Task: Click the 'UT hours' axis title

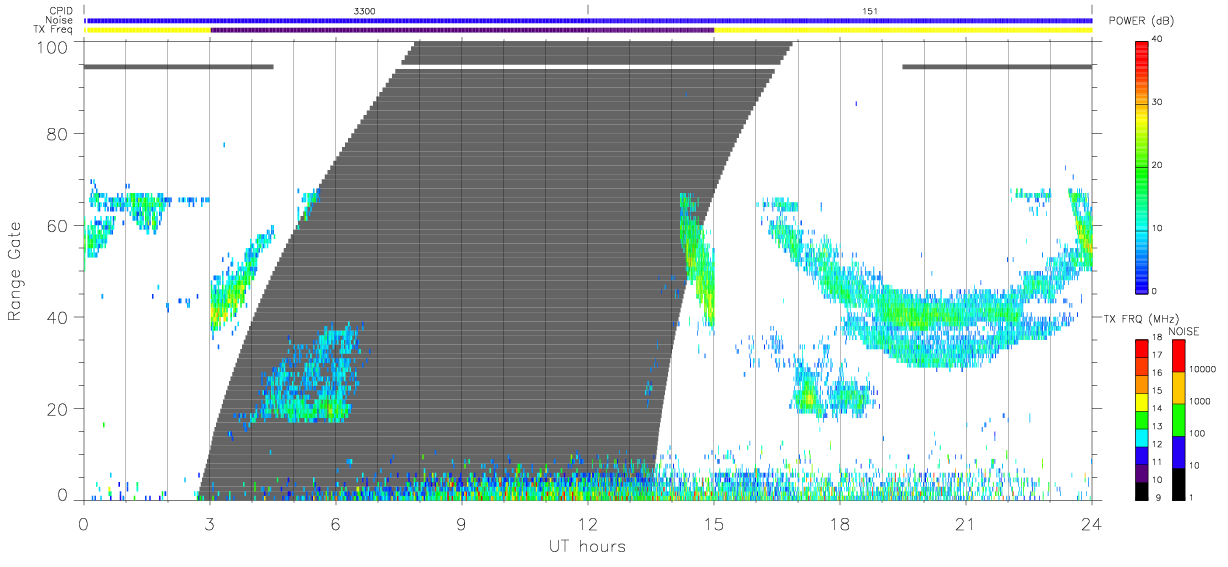Action: click(x=586, y=546)
